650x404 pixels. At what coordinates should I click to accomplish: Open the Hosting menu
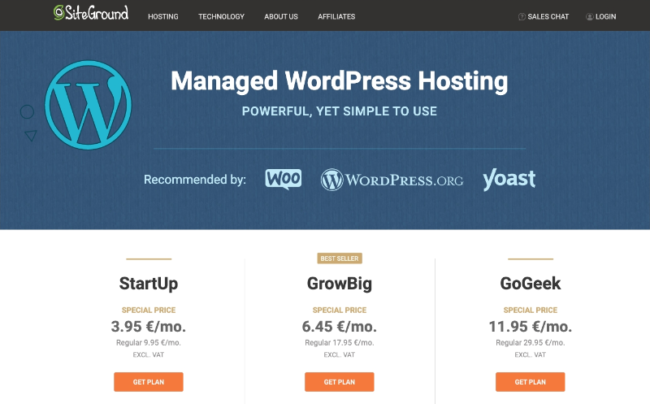[163, 17]
